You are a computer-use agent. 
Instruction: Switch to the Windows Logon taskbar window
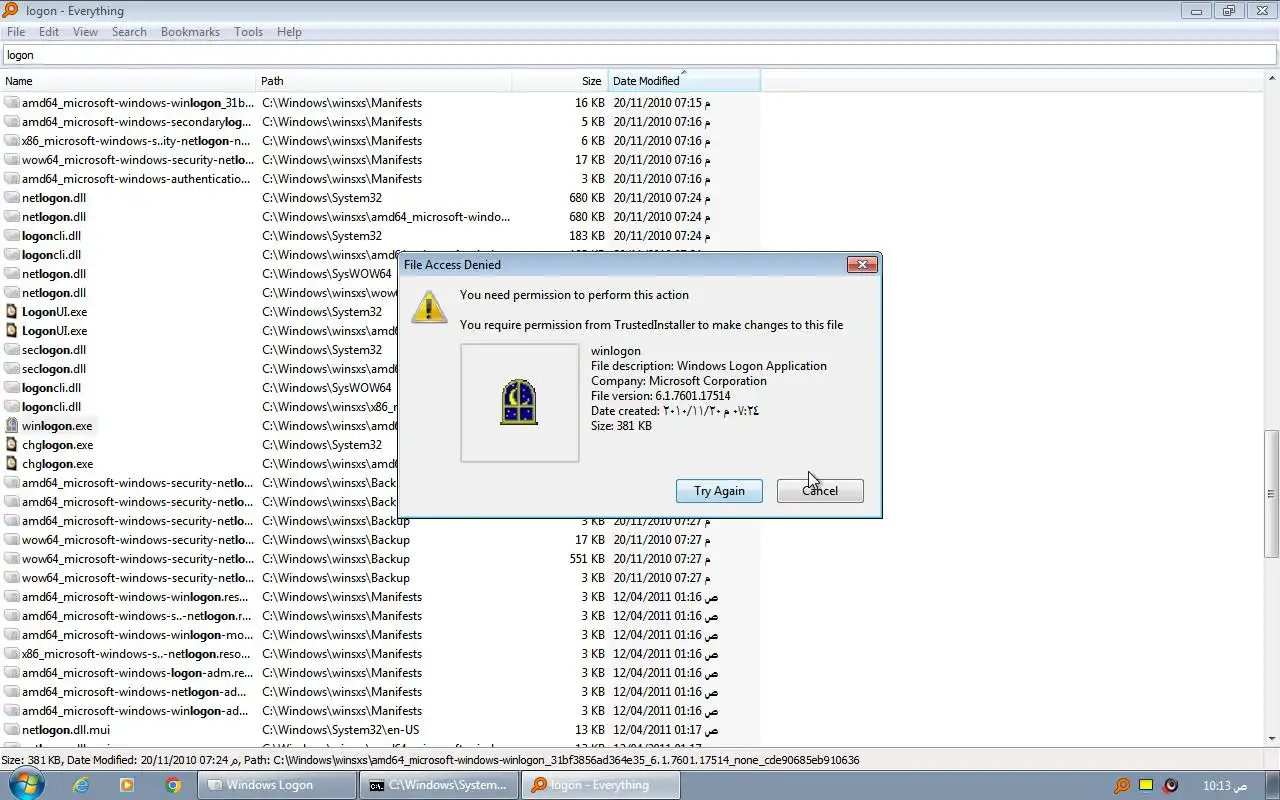277,785
